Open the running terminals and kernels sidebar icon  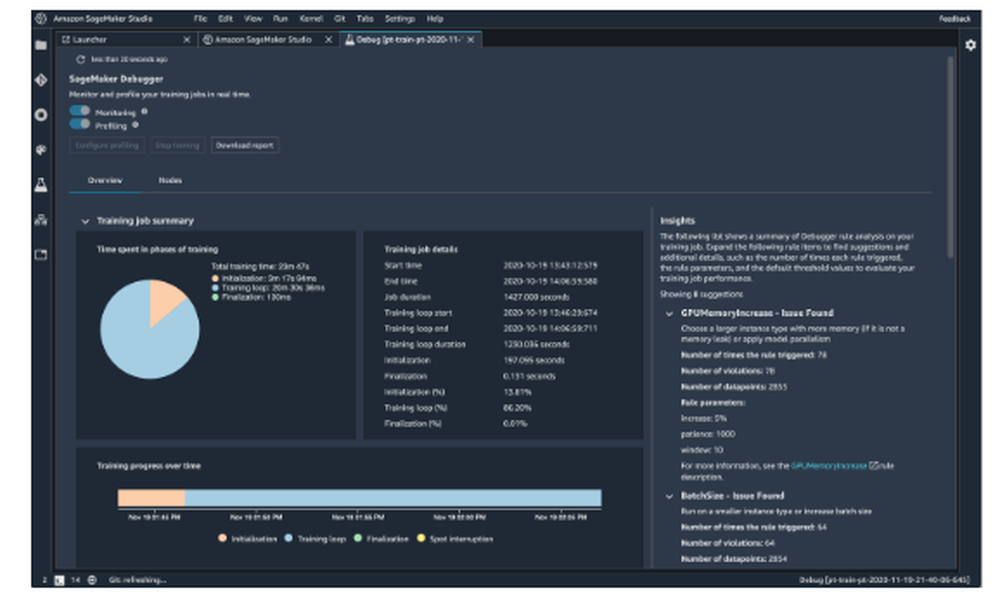41,115
